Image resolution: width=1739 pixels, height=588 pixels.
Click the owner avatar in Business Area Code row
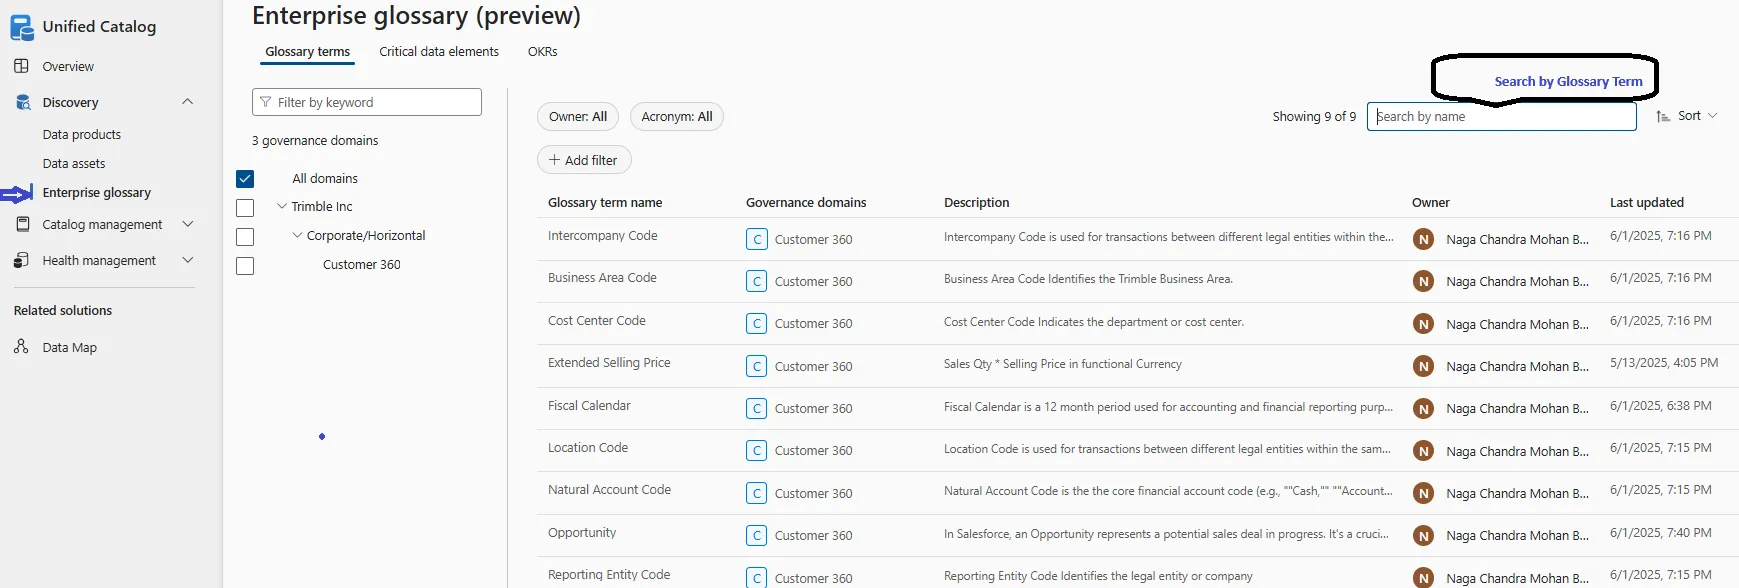click(1423, 281)
